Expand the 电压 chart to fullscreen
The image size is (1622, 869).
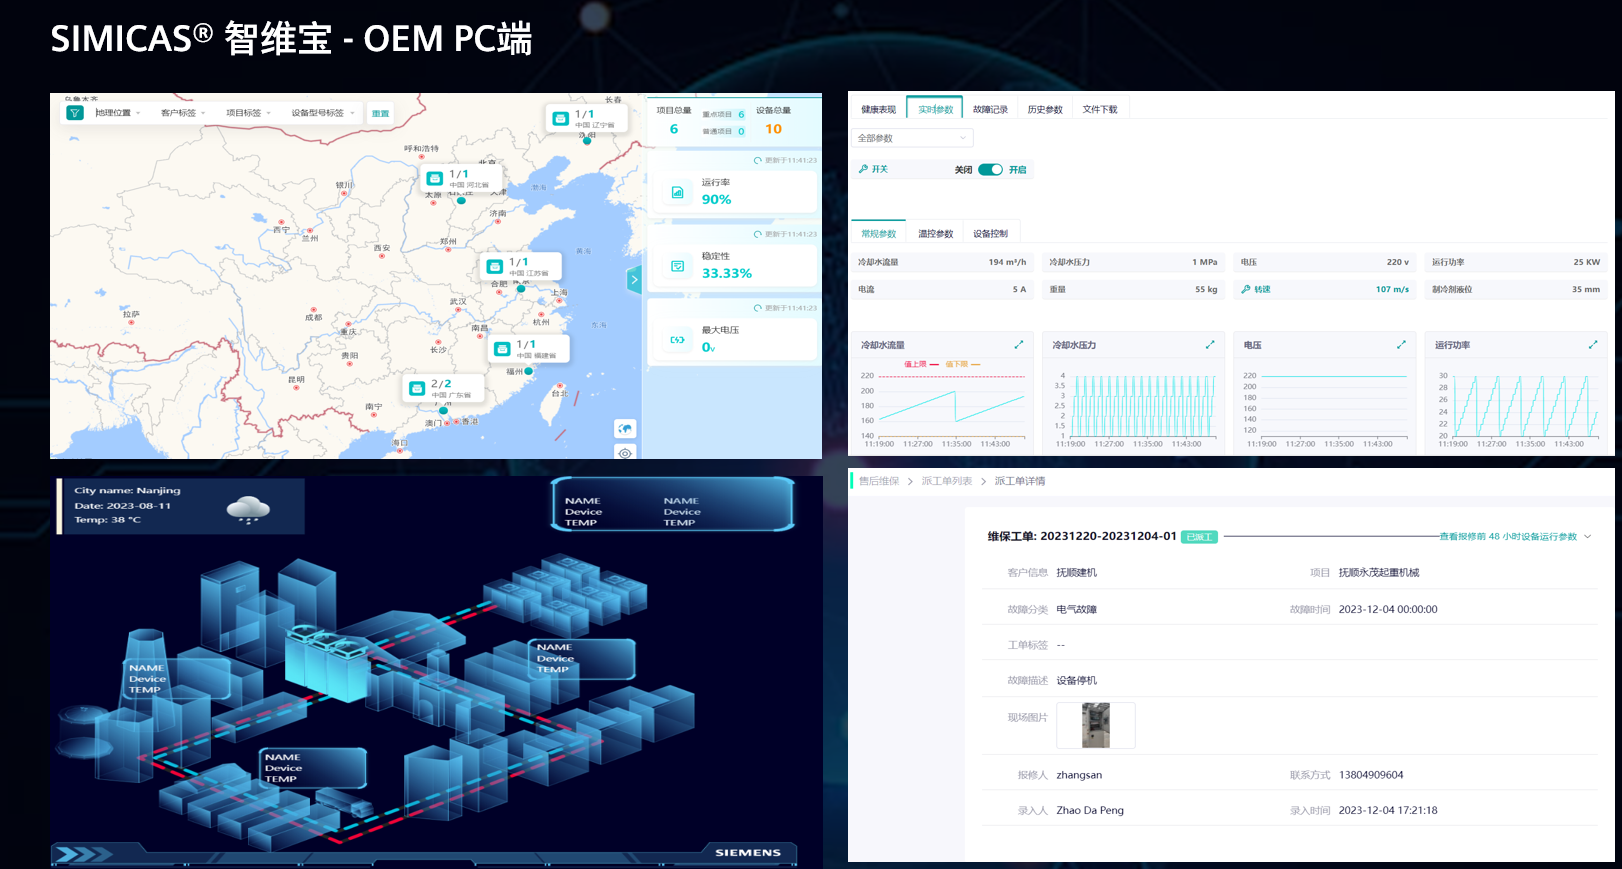pyautogui.click(x=1401, y=345)
